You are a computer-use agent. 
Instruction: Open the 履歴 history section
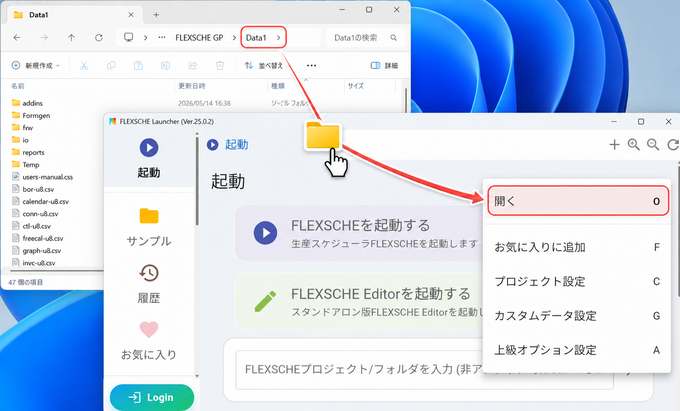(149, 284)
